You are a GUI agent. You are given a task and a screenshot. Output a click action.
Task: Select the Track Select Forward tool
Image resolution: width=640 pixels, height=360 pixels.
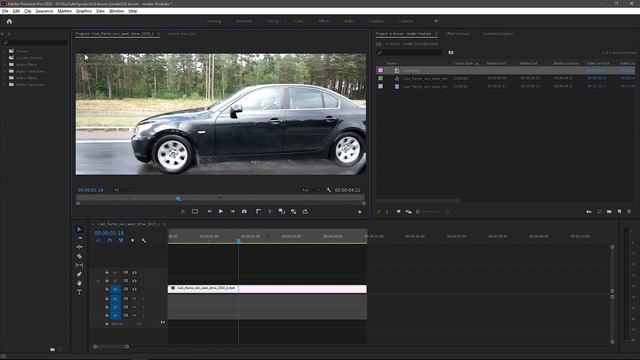tap(79, 238)
